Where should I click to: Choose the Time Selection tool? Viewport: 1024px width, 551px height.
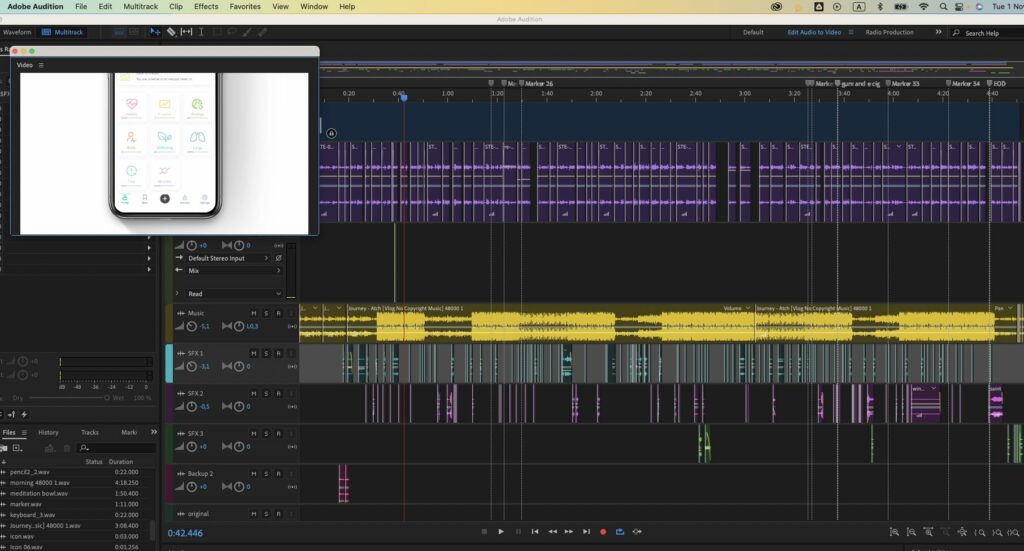click(x=201, y=32)
